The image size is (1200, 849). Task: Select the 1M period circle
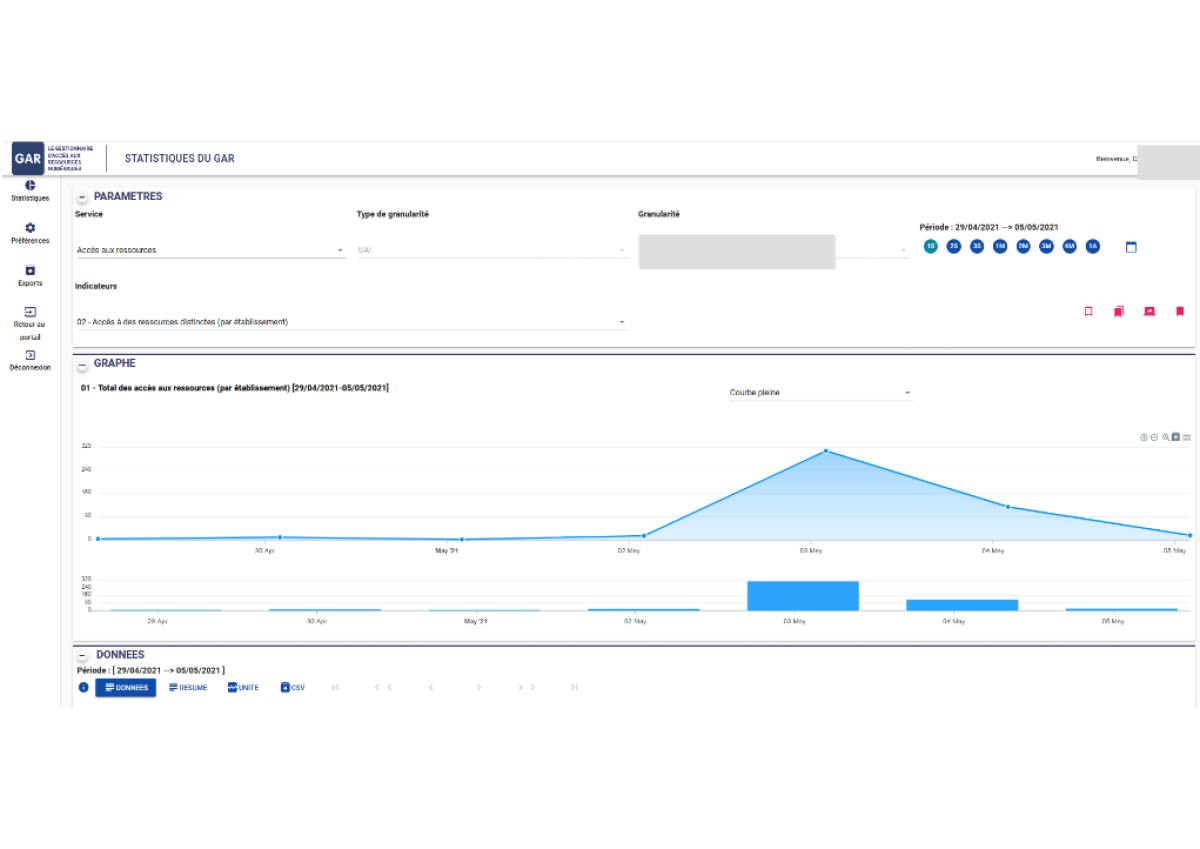click(x=1000, y=247)
